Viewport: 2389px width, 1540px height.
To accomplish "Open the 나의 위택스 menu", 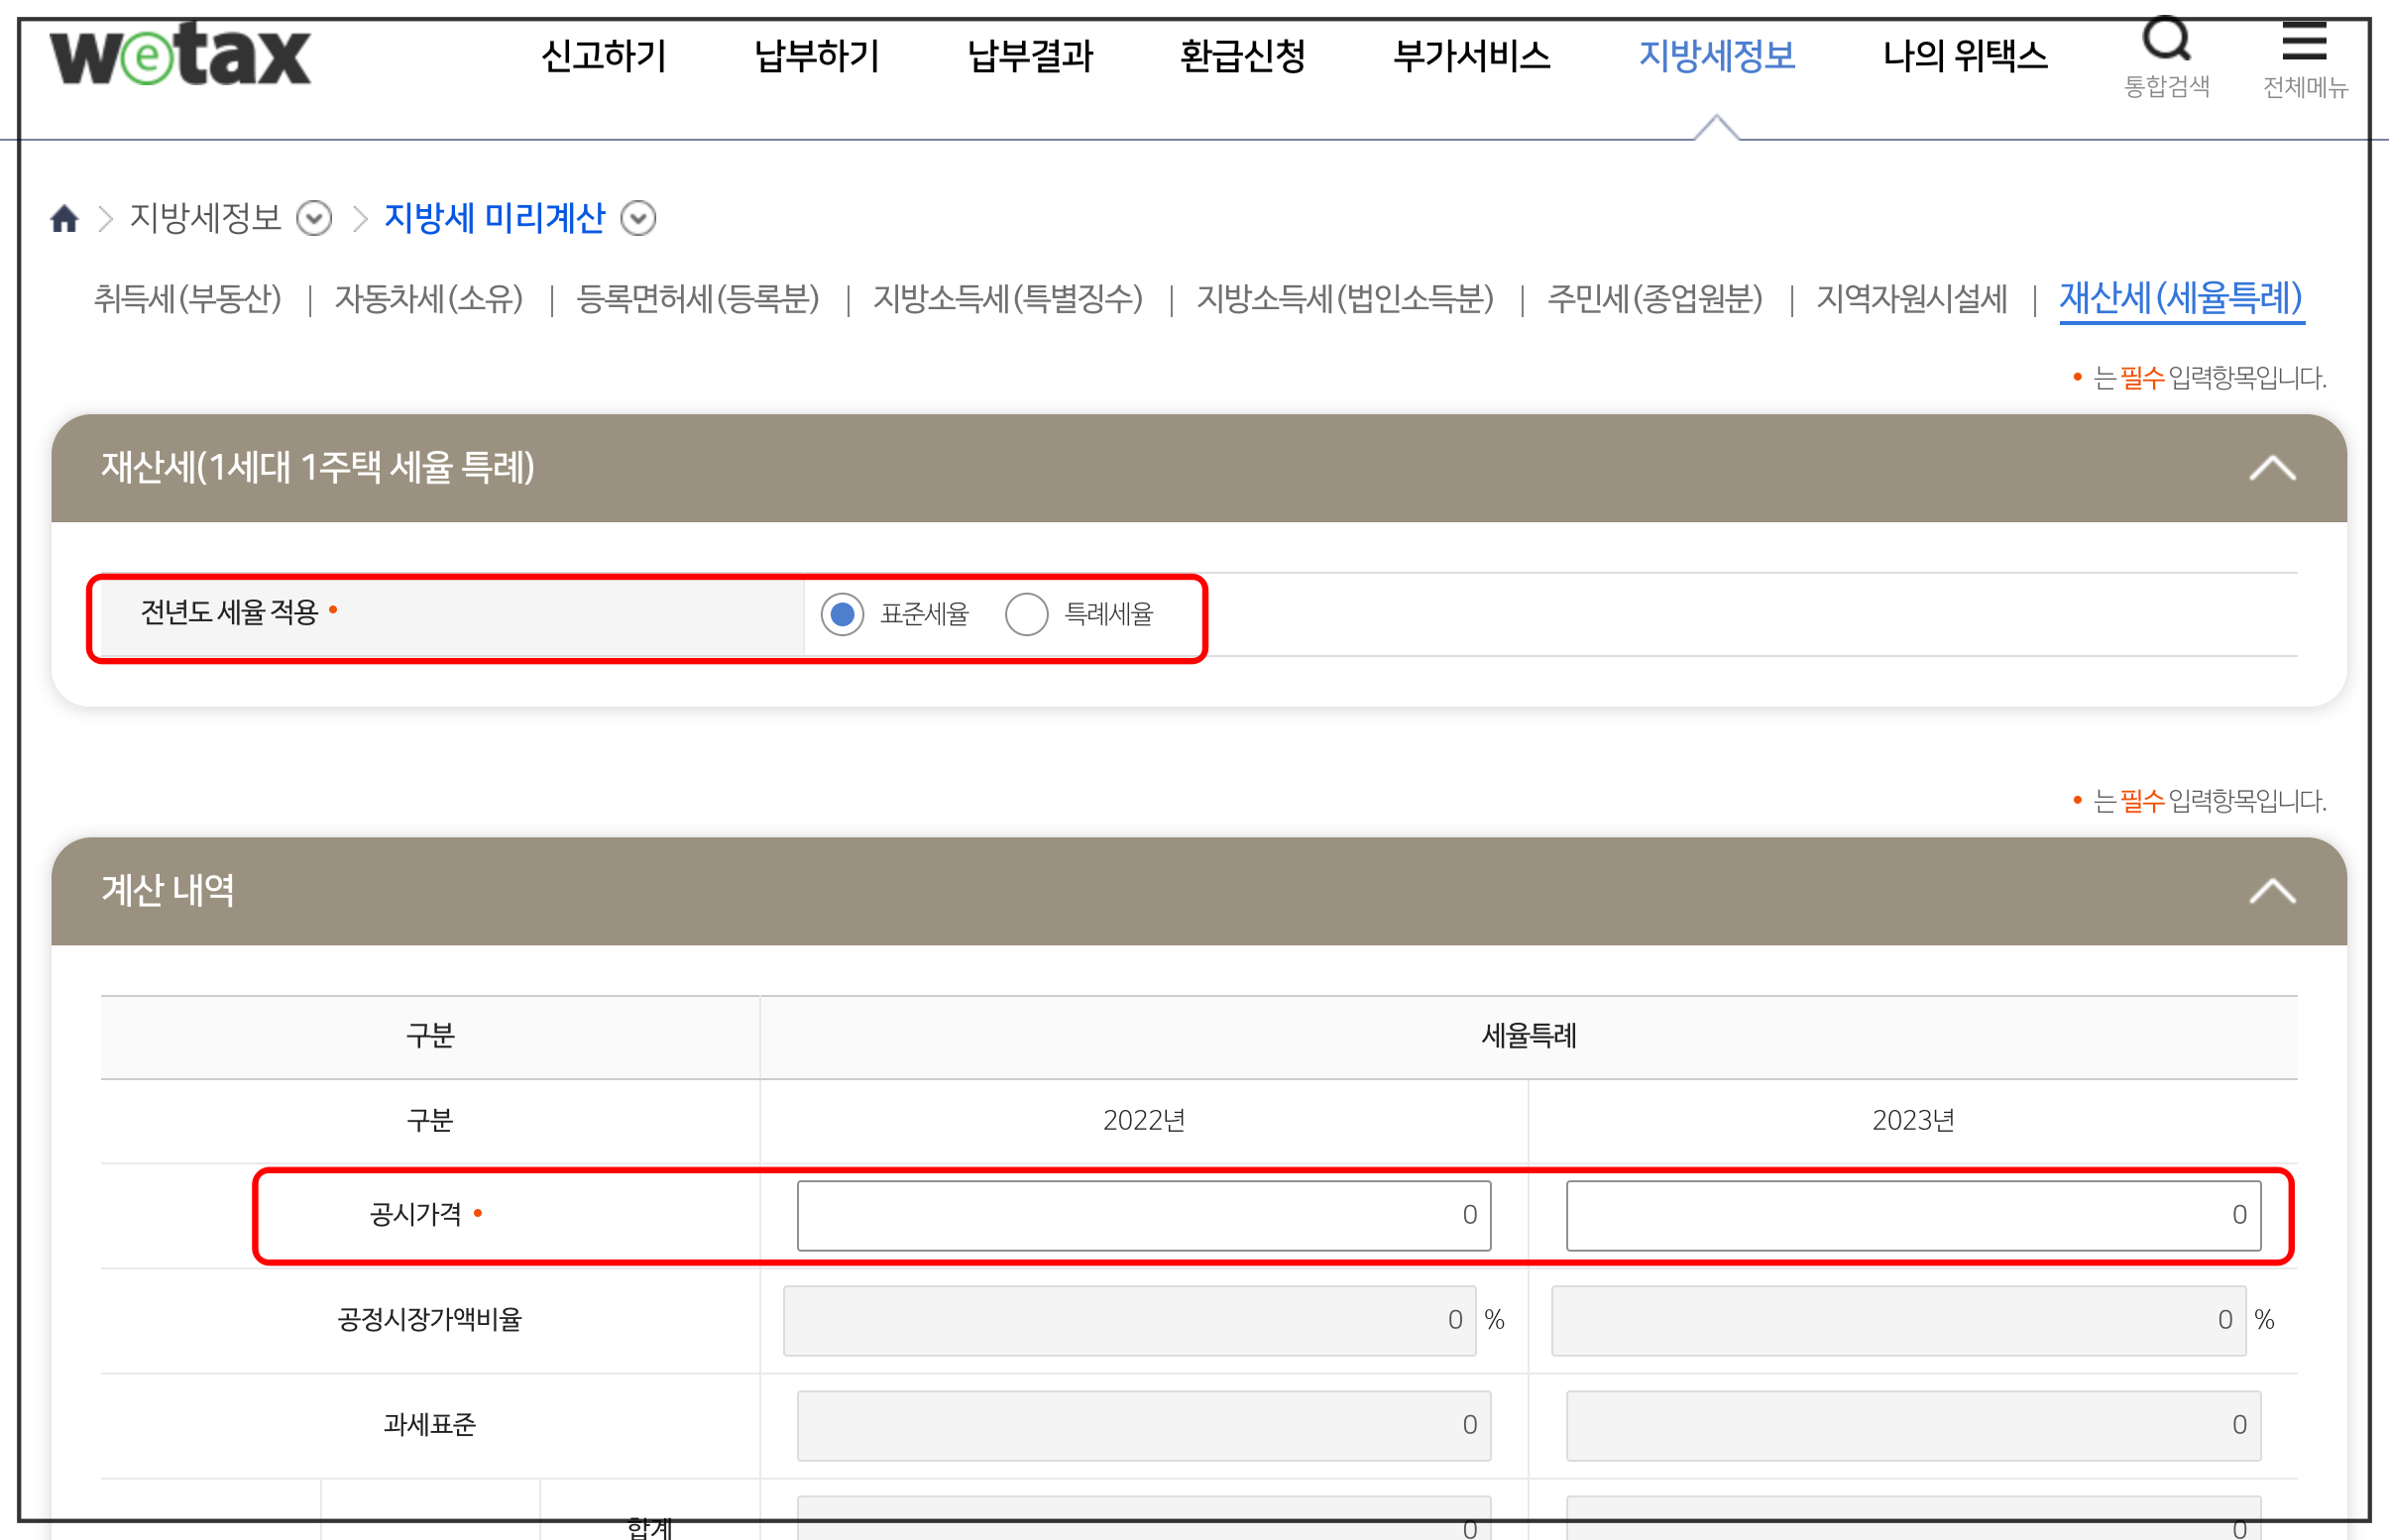I will 1964,56.
